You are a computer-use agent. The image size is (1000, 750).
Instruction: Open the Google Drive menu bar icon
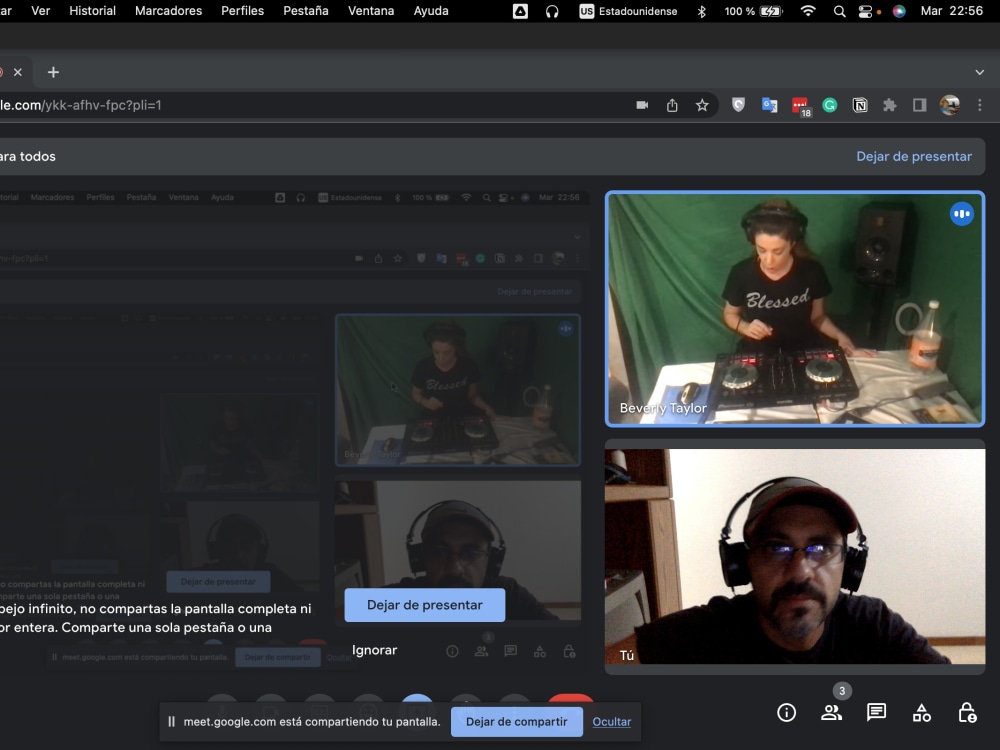click(x=520, y=11)
